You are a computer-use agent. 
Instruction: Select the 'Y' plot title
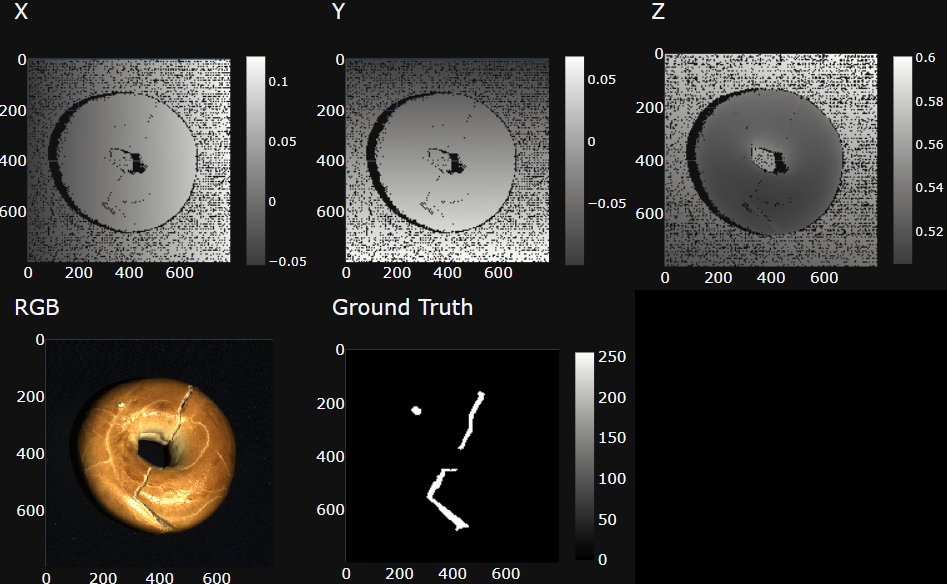[x=338, y=11]
